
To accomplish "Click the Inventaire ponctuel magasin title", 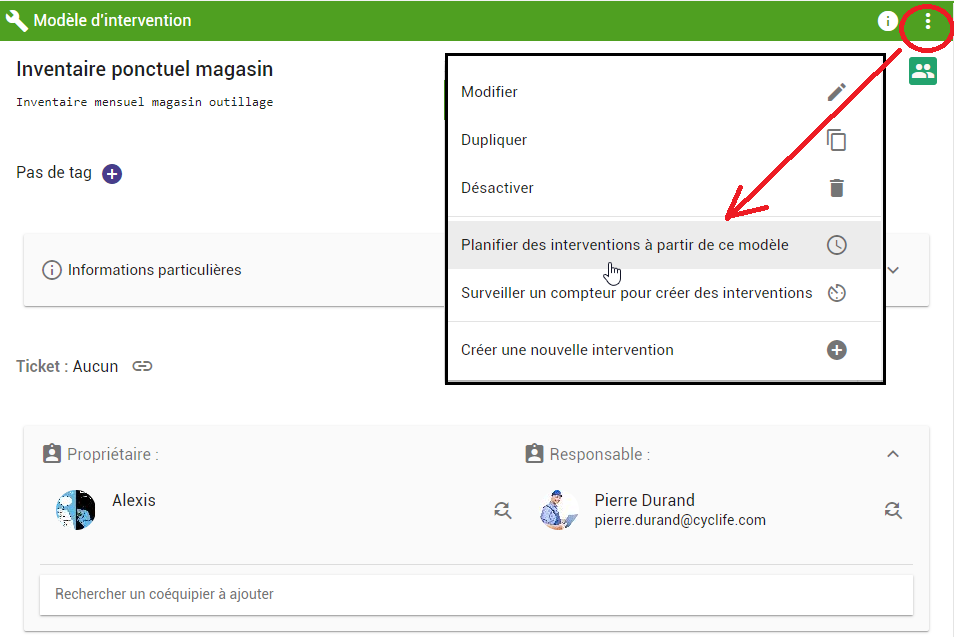I will pos(144,69).
